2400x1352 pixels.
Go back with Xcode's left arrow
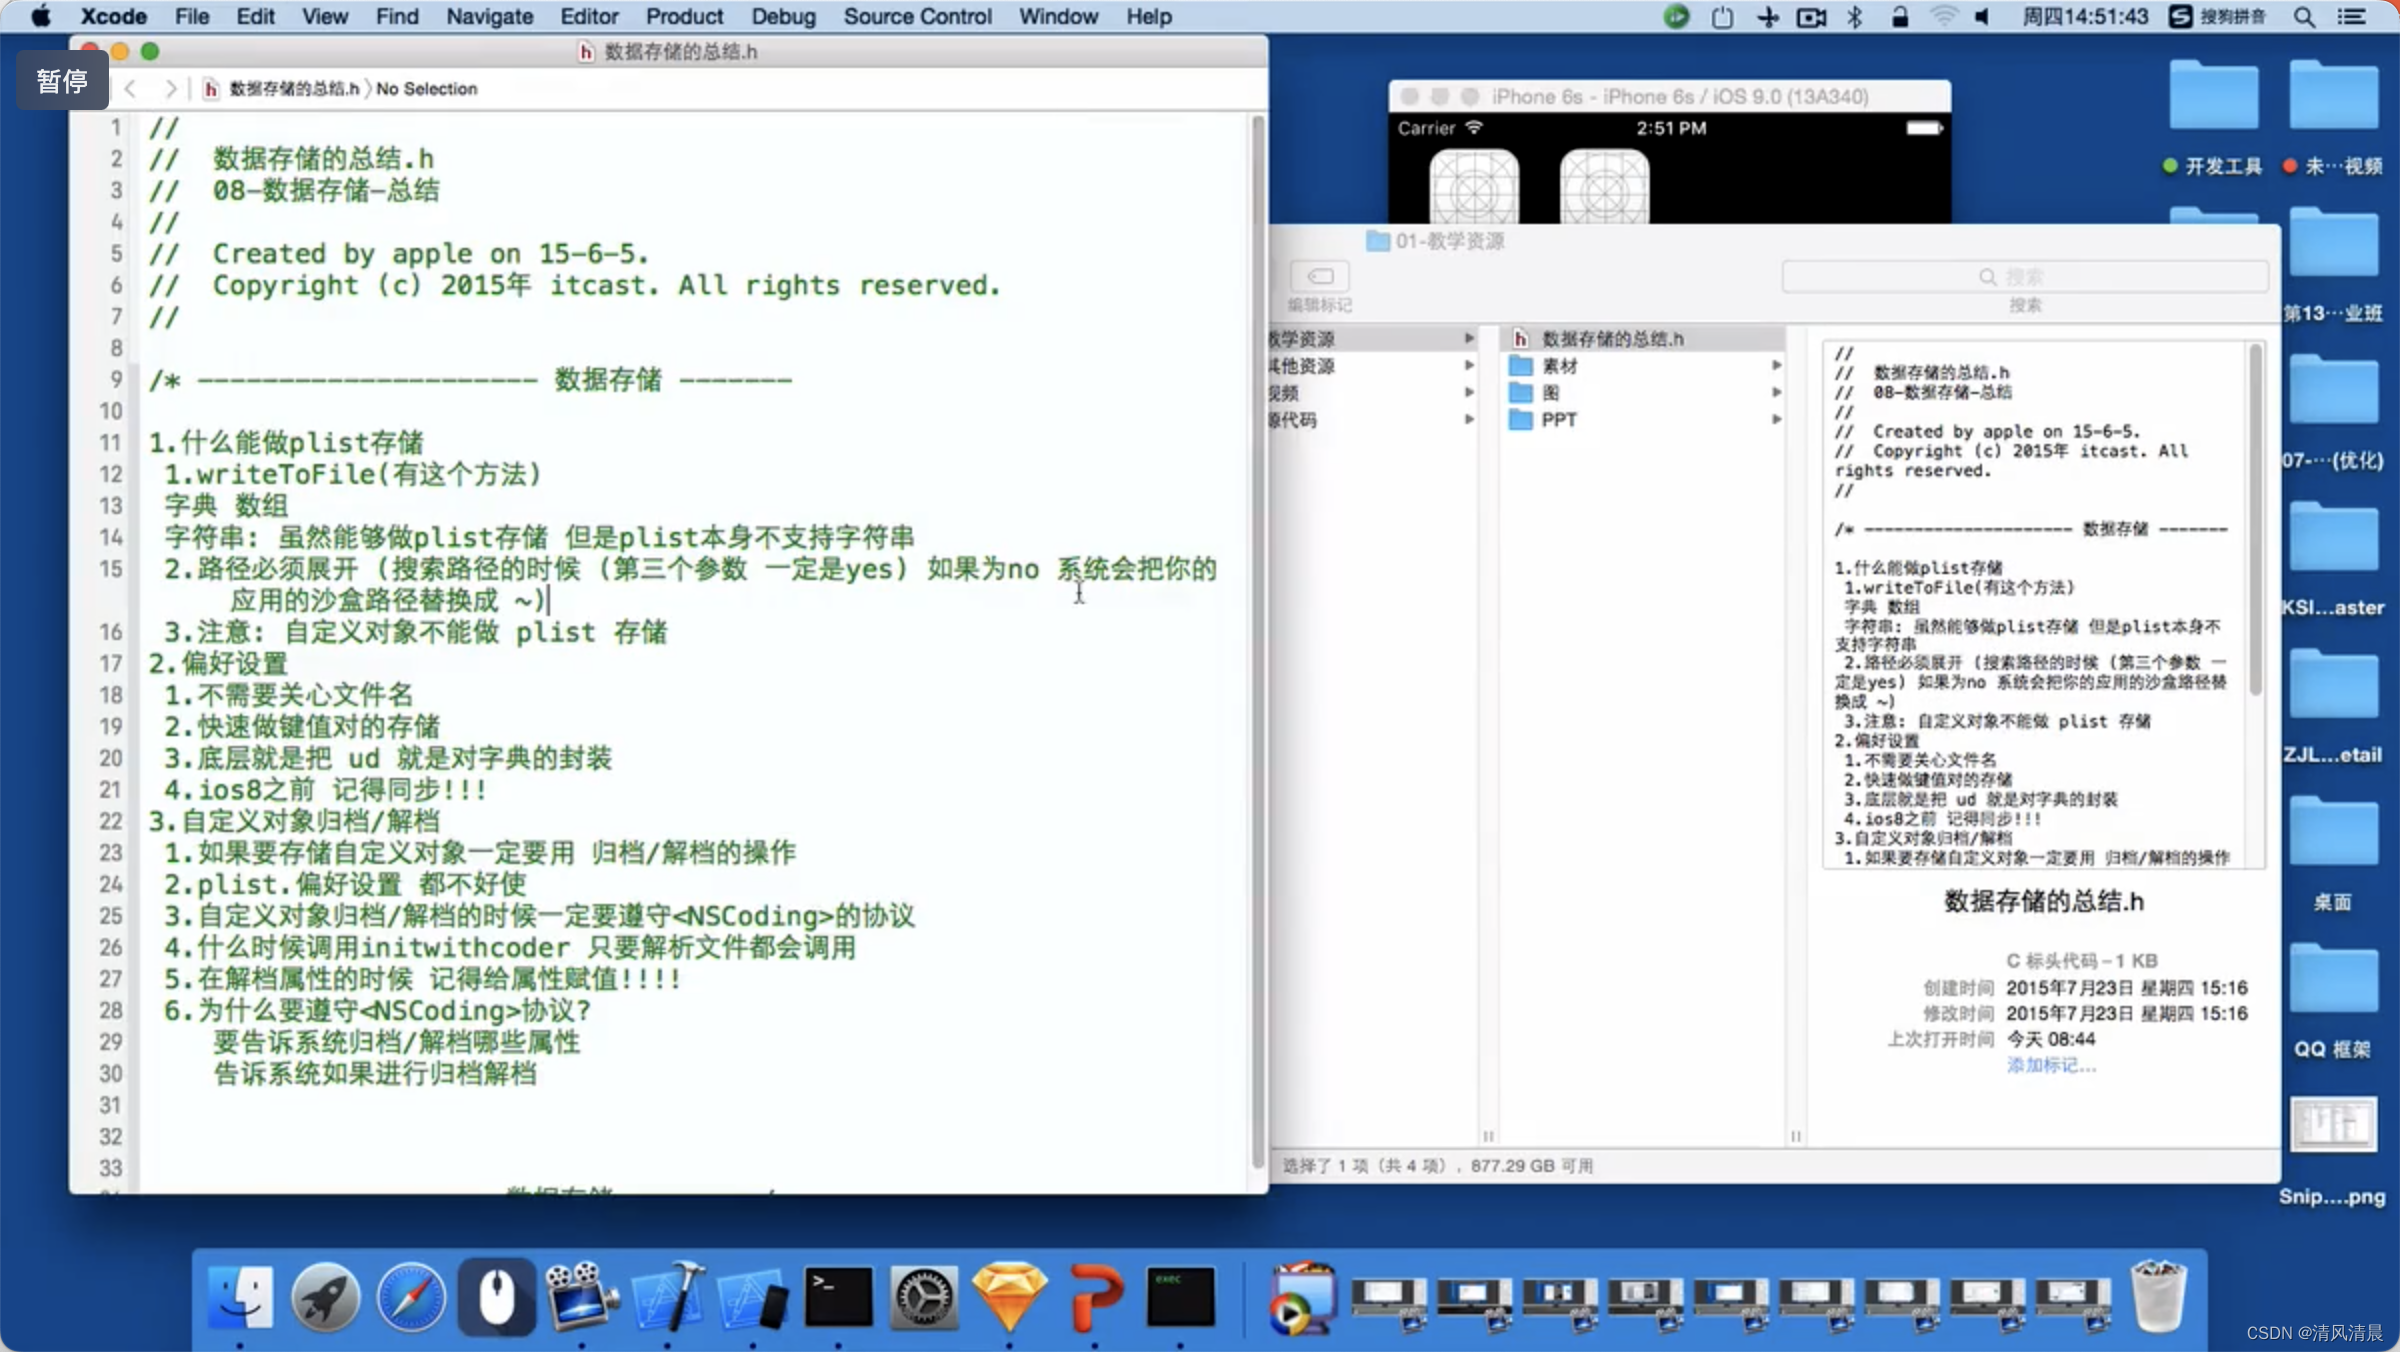click(x=130, y=88)
